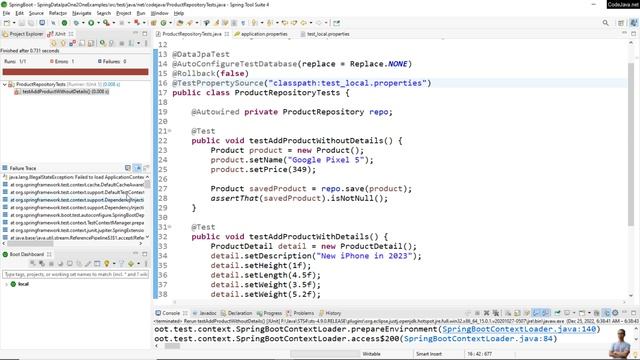The height and width of the screenshot is (360, 640).
Task: Toggle JUnit Scroll Lock icon
Action: (91, 43)
